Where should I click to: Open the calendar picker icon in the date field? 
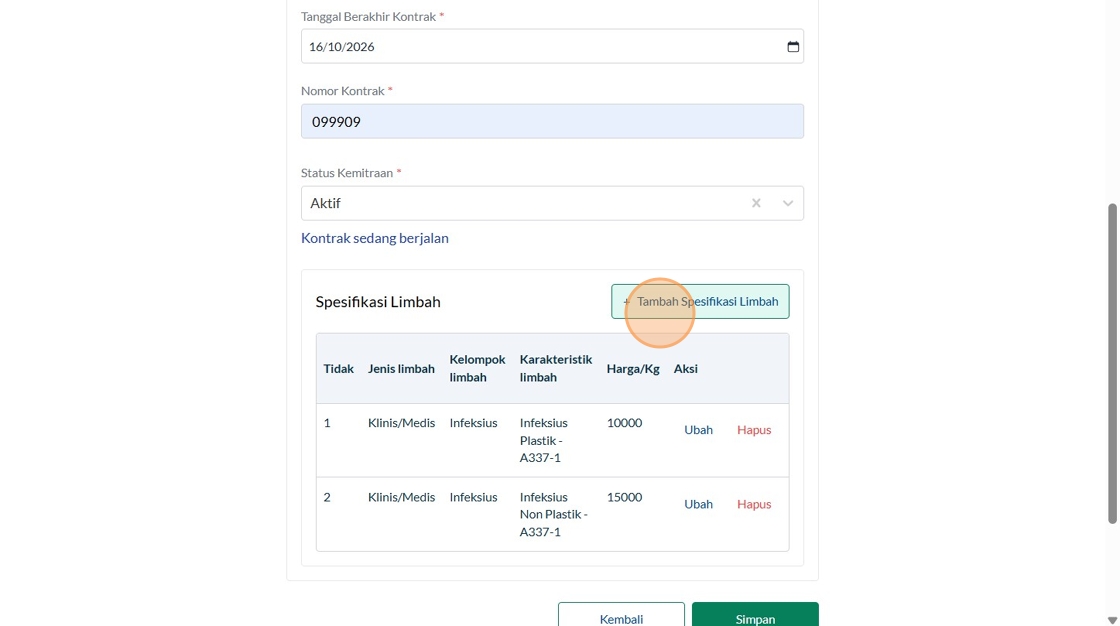pos(793,47)
